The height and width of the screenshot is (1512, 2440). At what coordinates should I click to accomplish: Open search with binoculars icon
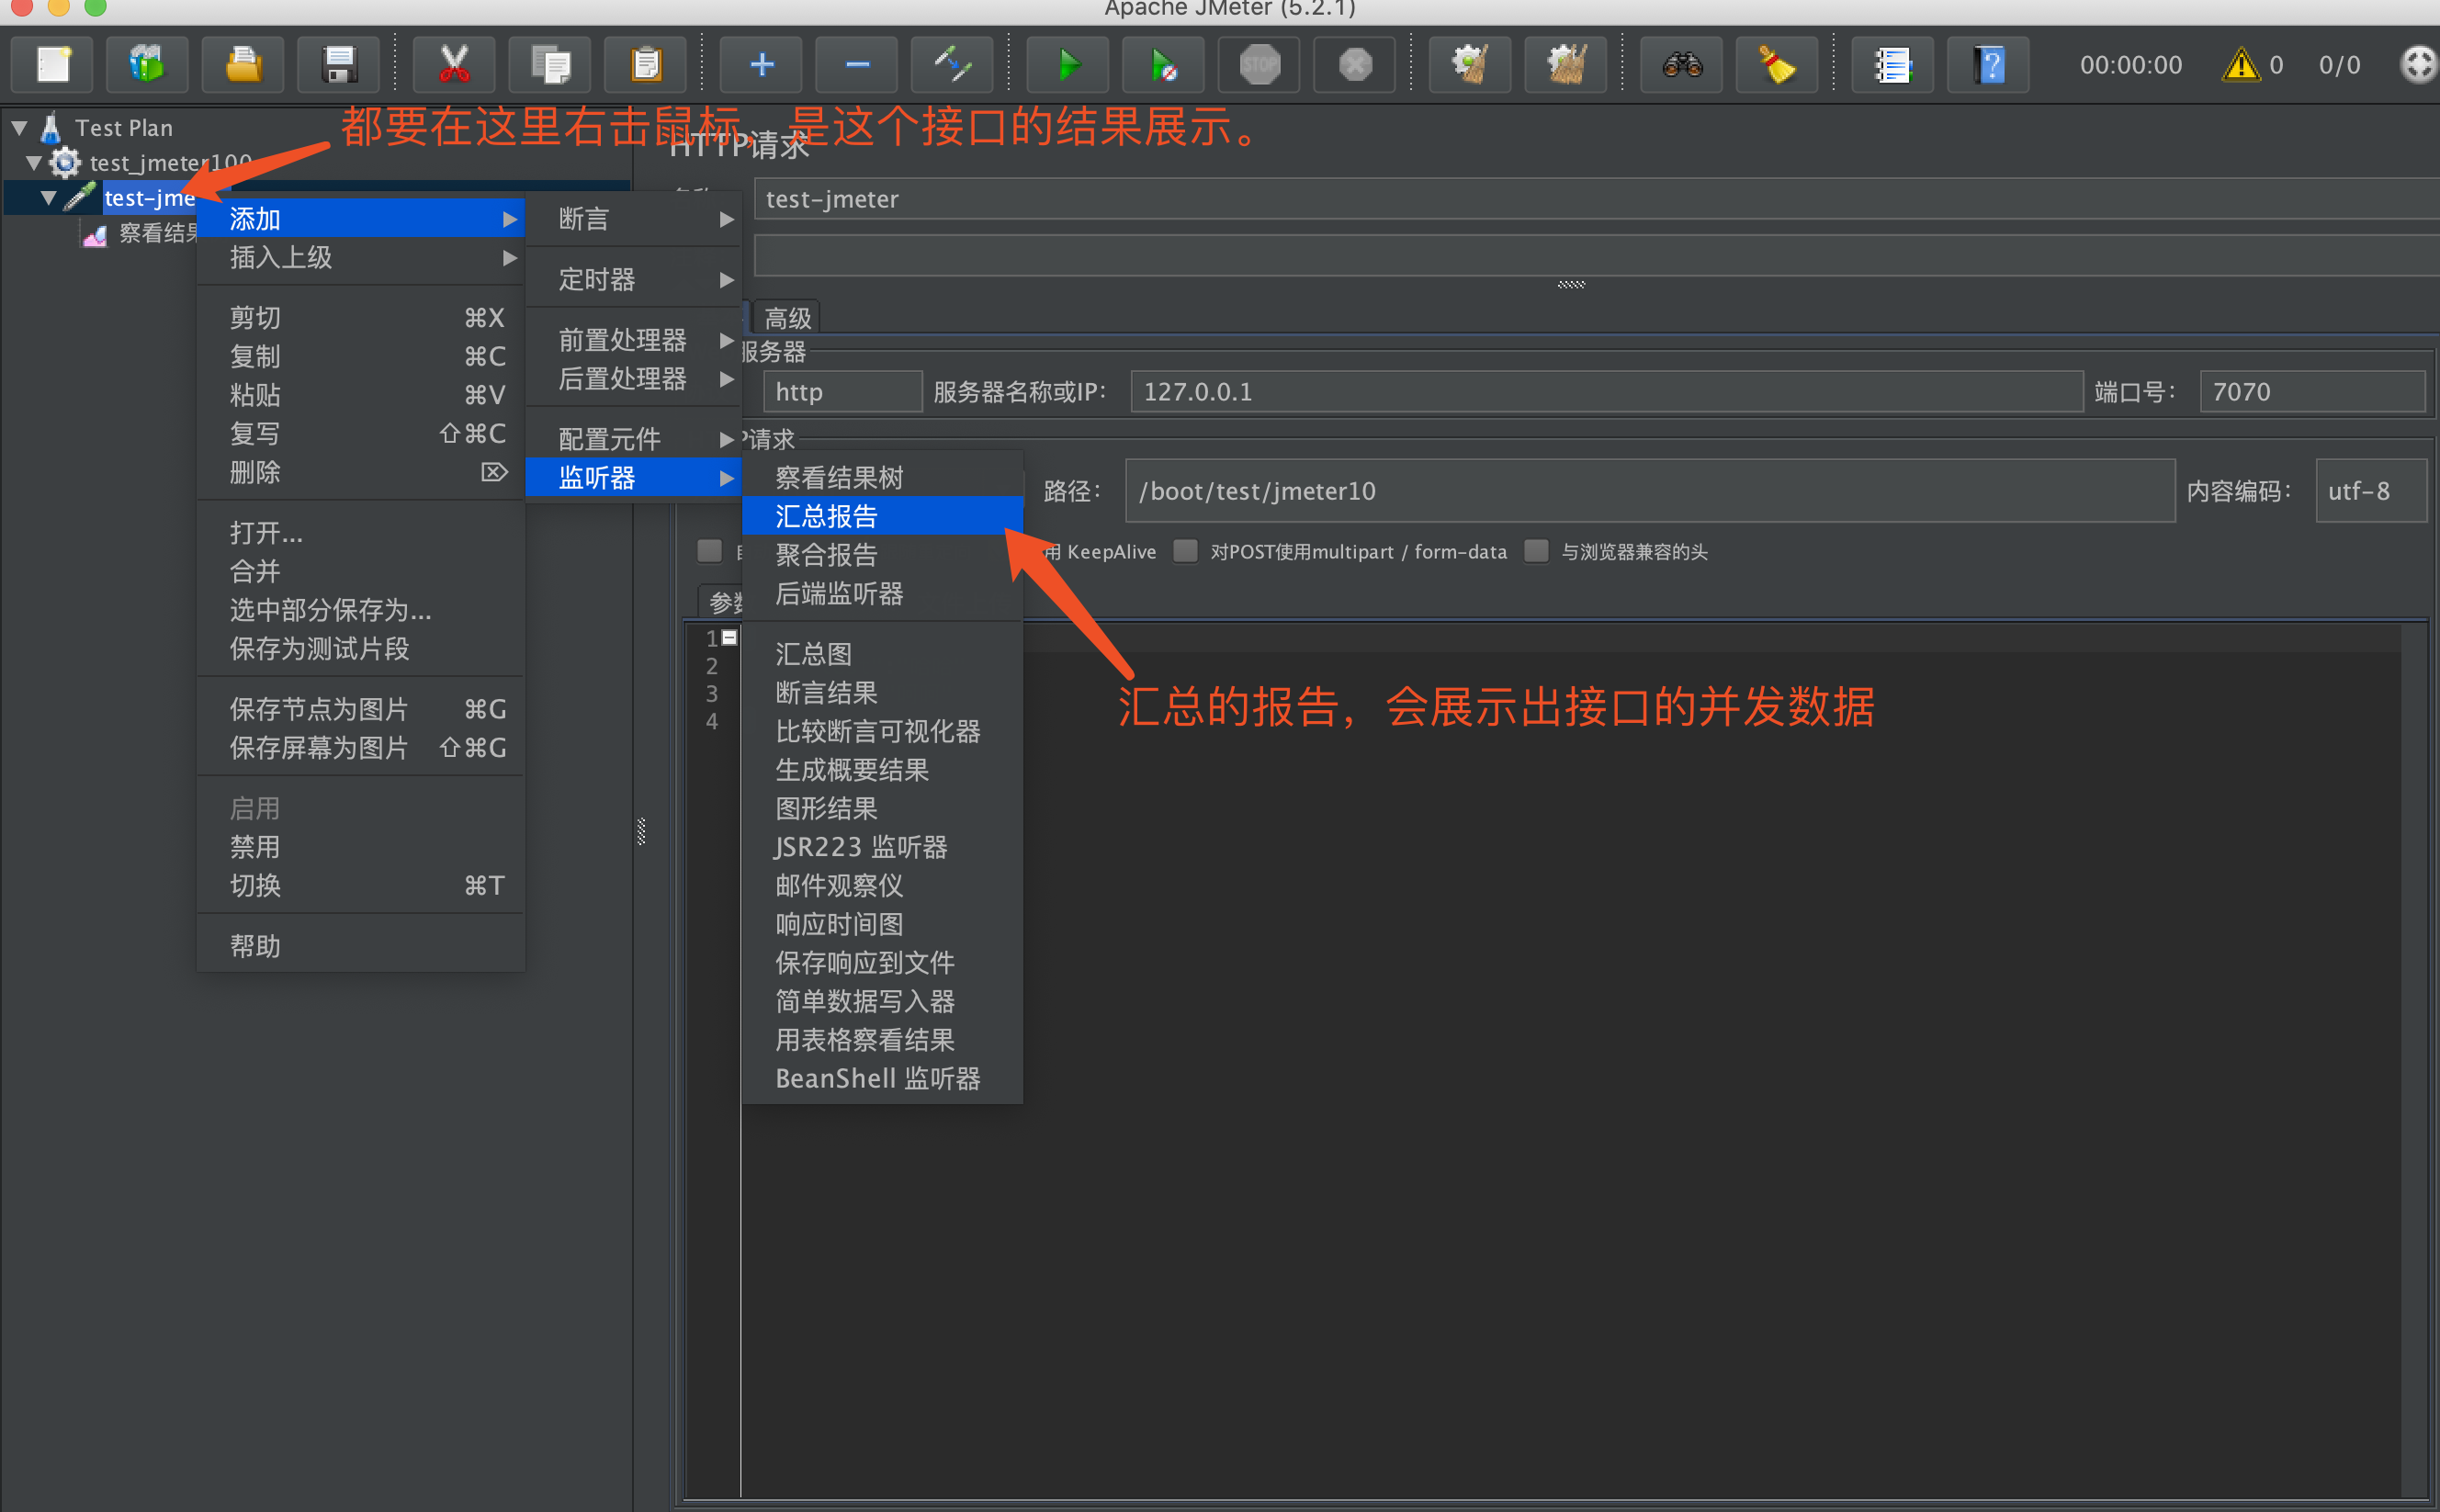(1682, 65)
